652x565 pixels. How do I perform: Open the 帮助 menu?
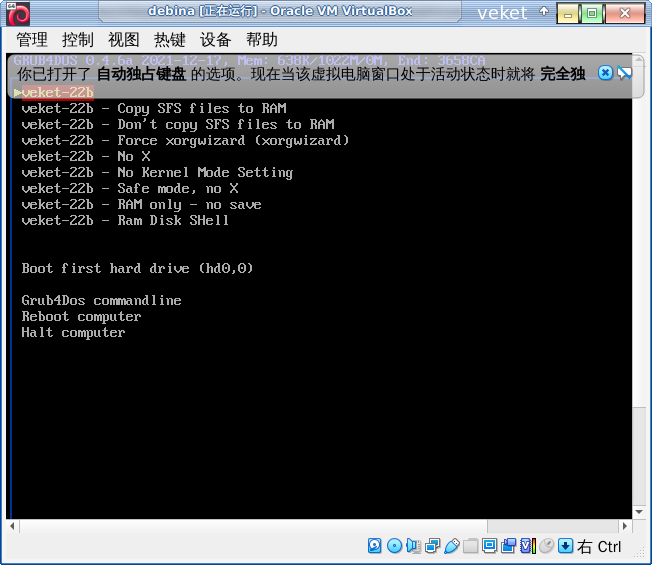coord(262,40)
